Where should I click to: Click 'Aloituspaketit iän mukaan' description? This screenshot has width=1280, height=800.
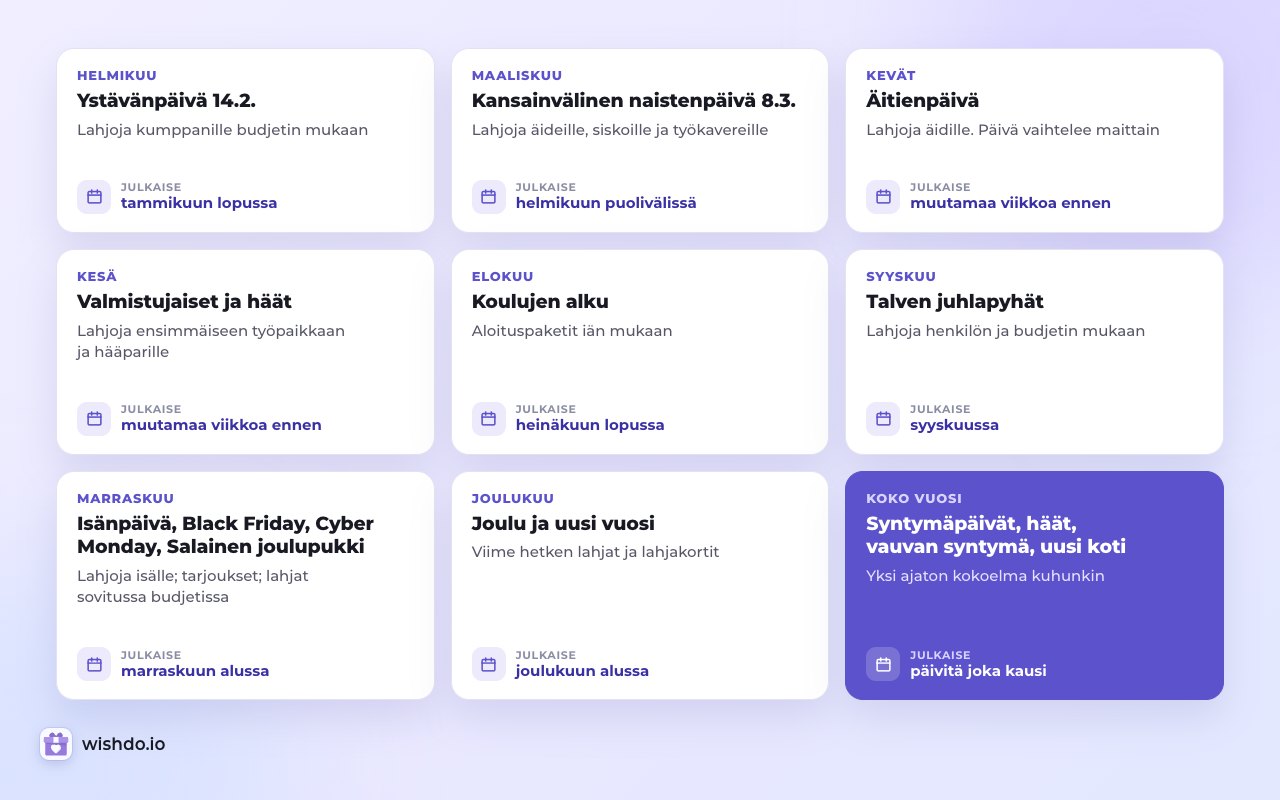click(x=572, y=331)
